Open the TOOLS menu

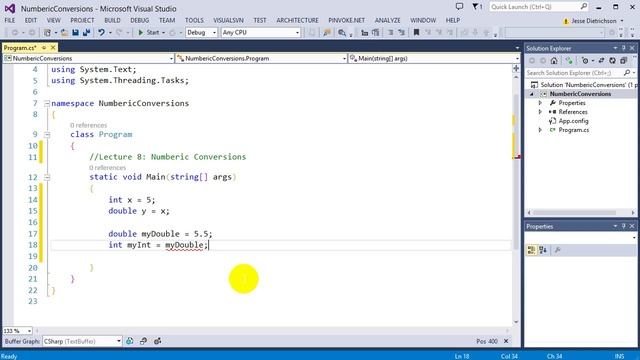194,20
